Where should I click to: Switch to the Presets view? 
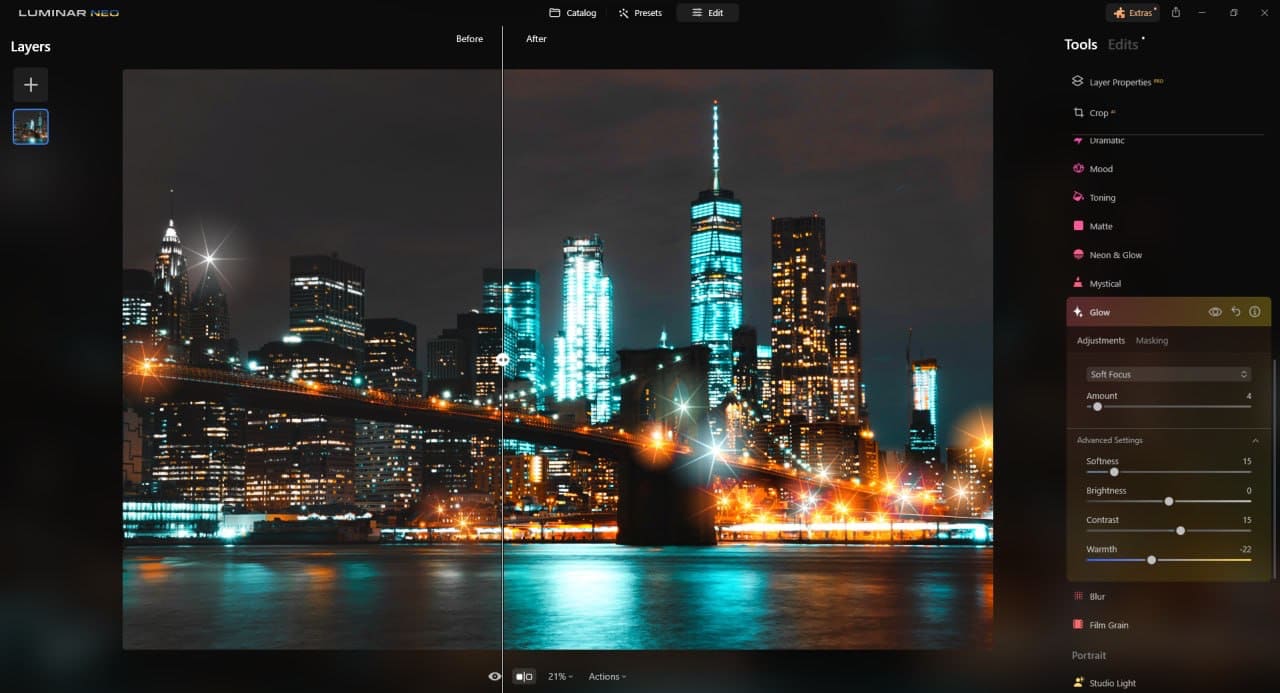click(640, 12)
